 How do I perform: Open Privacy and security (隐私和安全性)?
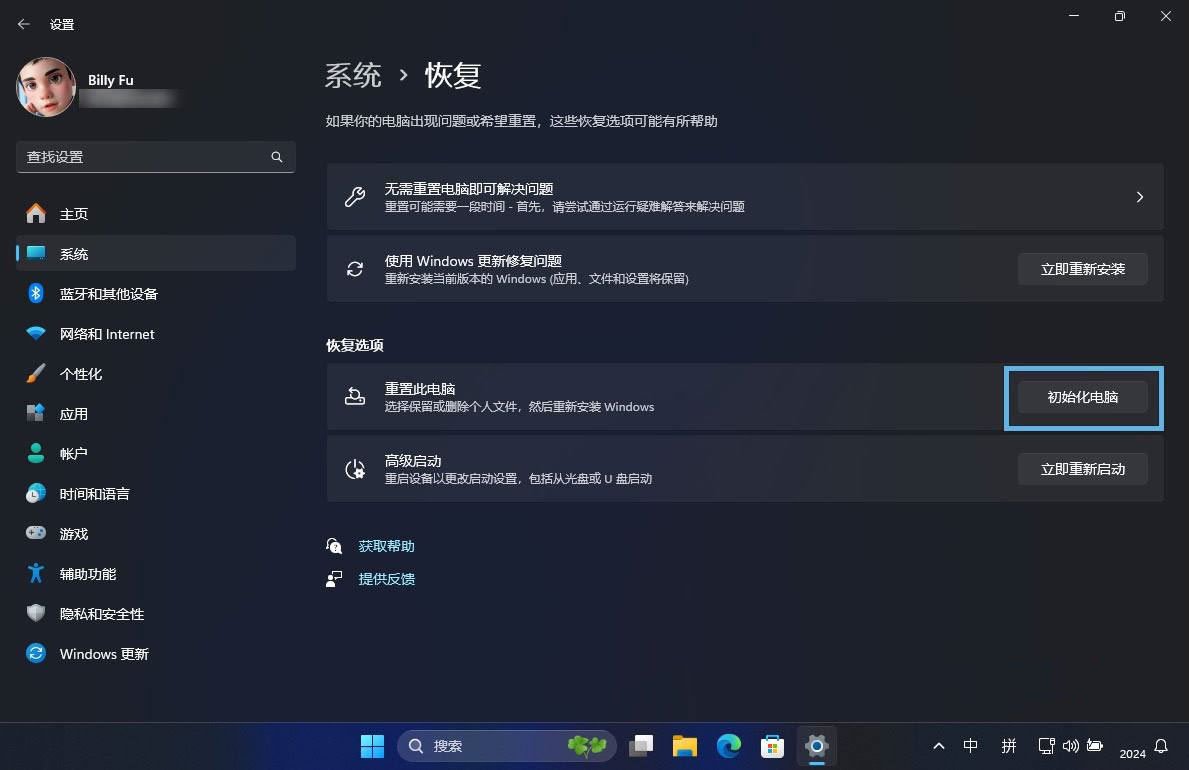click(101, 614)
